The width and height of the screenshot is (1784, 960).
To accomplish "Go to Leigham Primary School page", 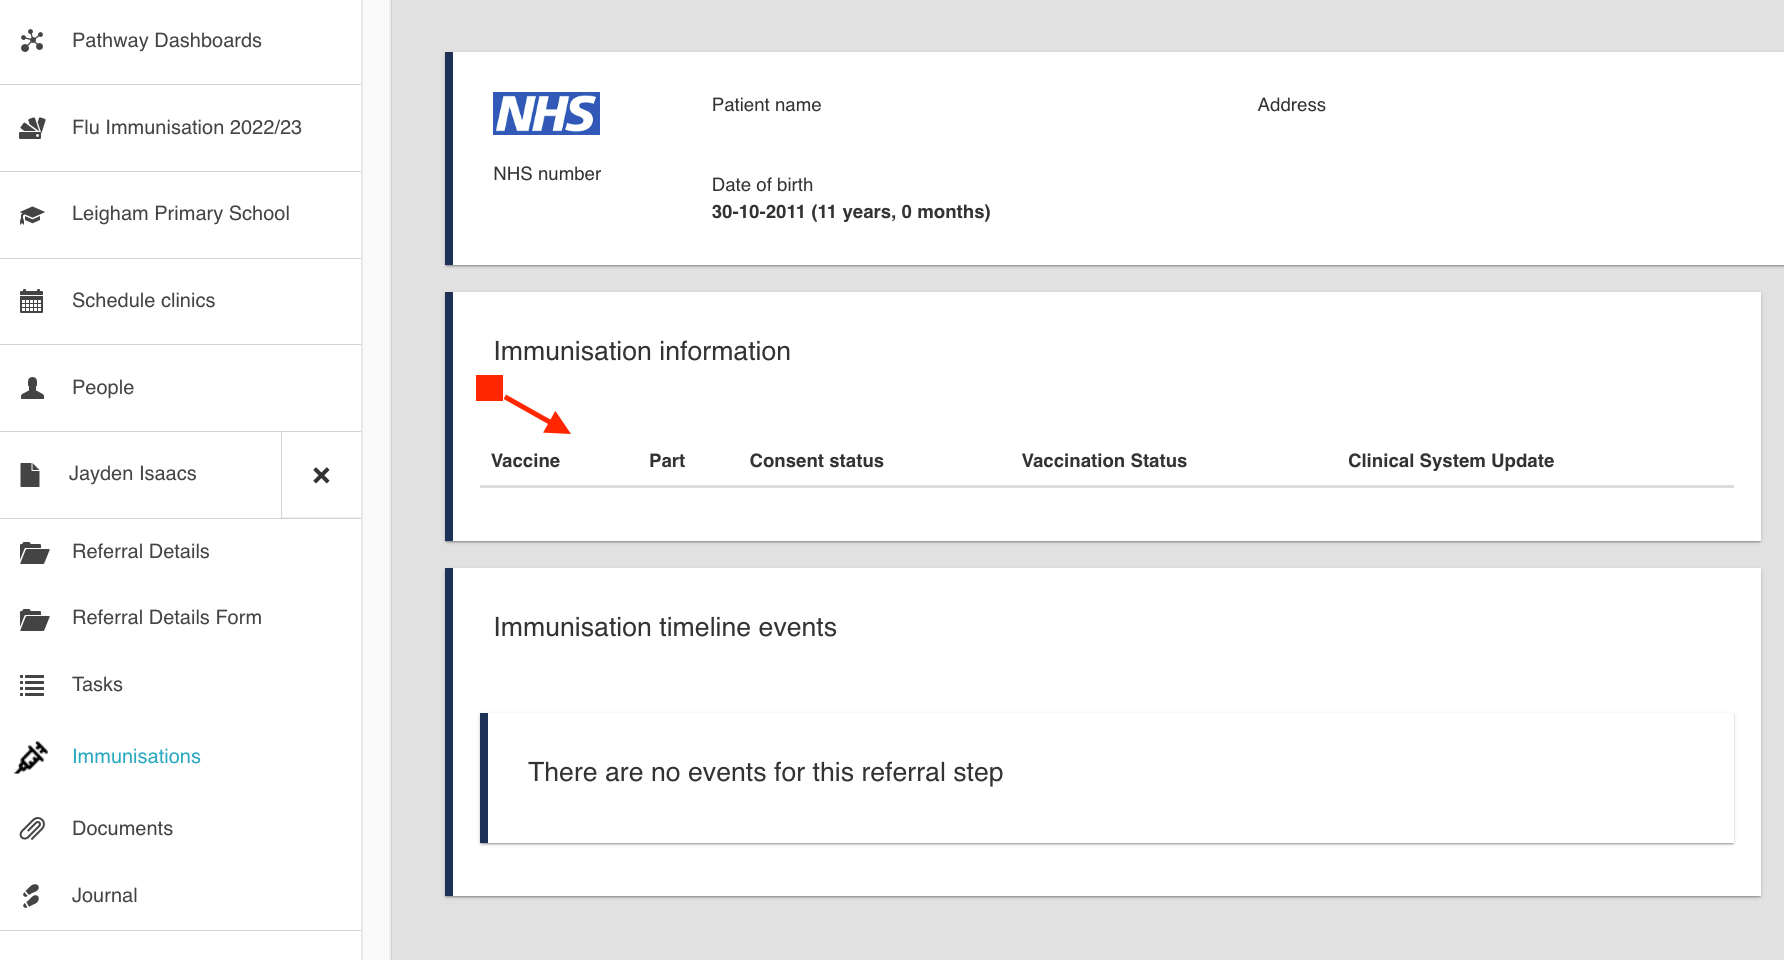I will (180, 214).
